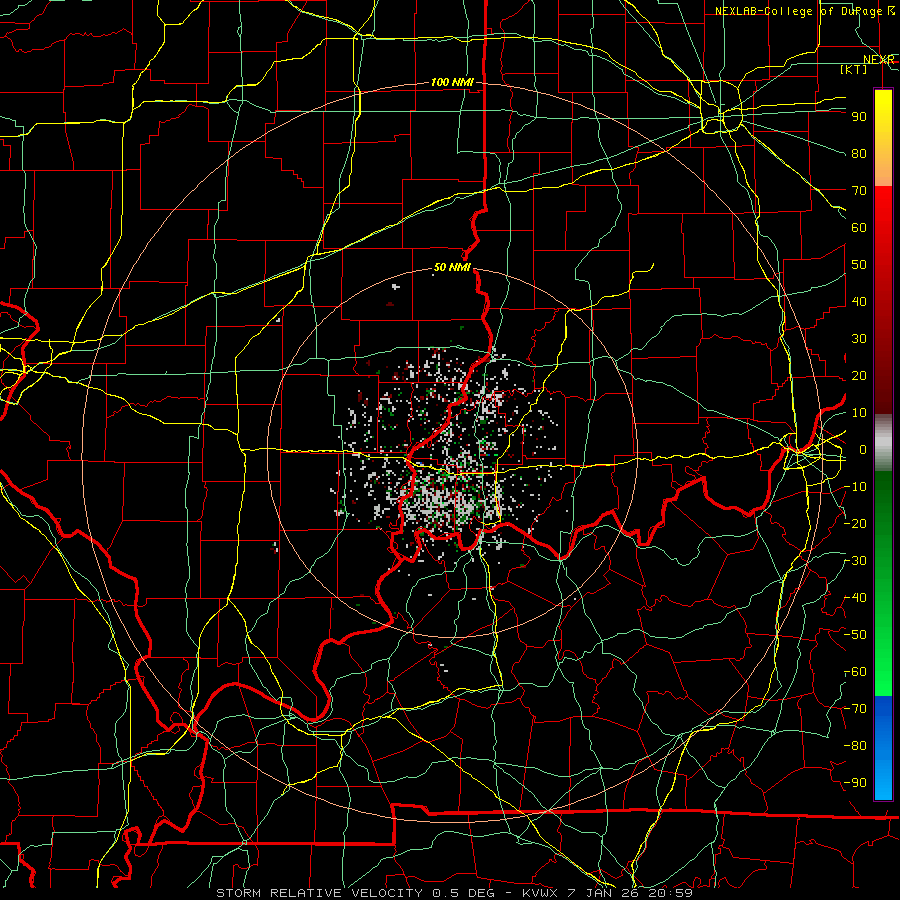Select the 20 value on the velocity scale
Viewport: 900px width, 900px height.
click(859, 376)
